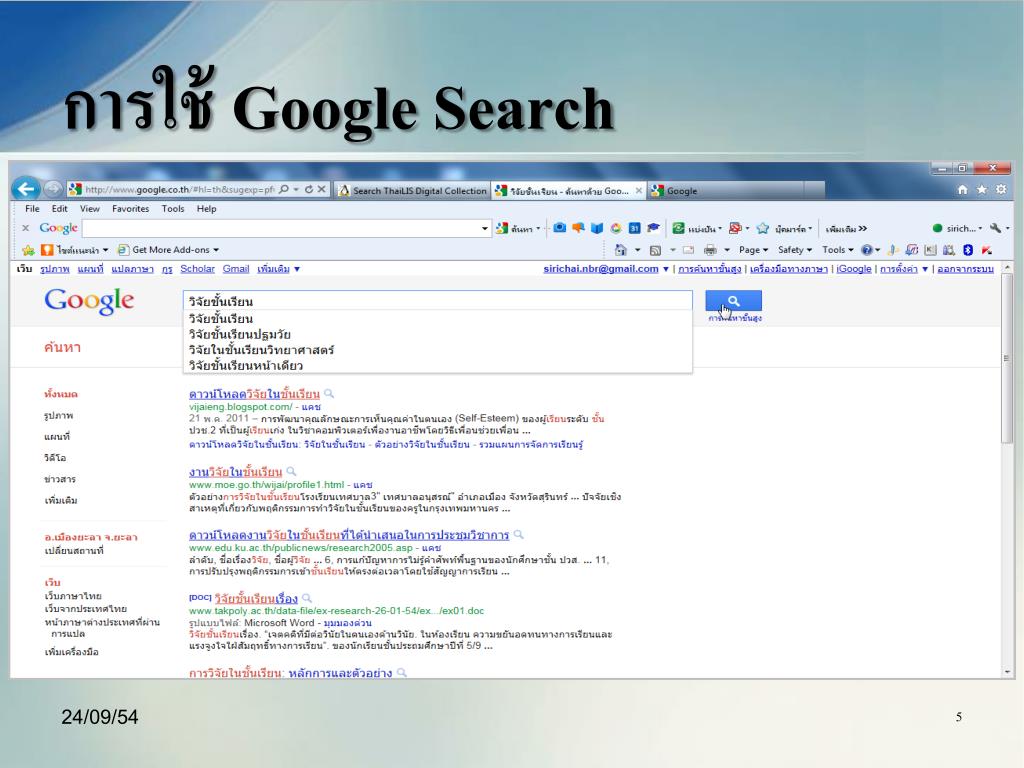
Task: Switch to the Search ThaiLIS Digital Collection tab
Action: 413,191
